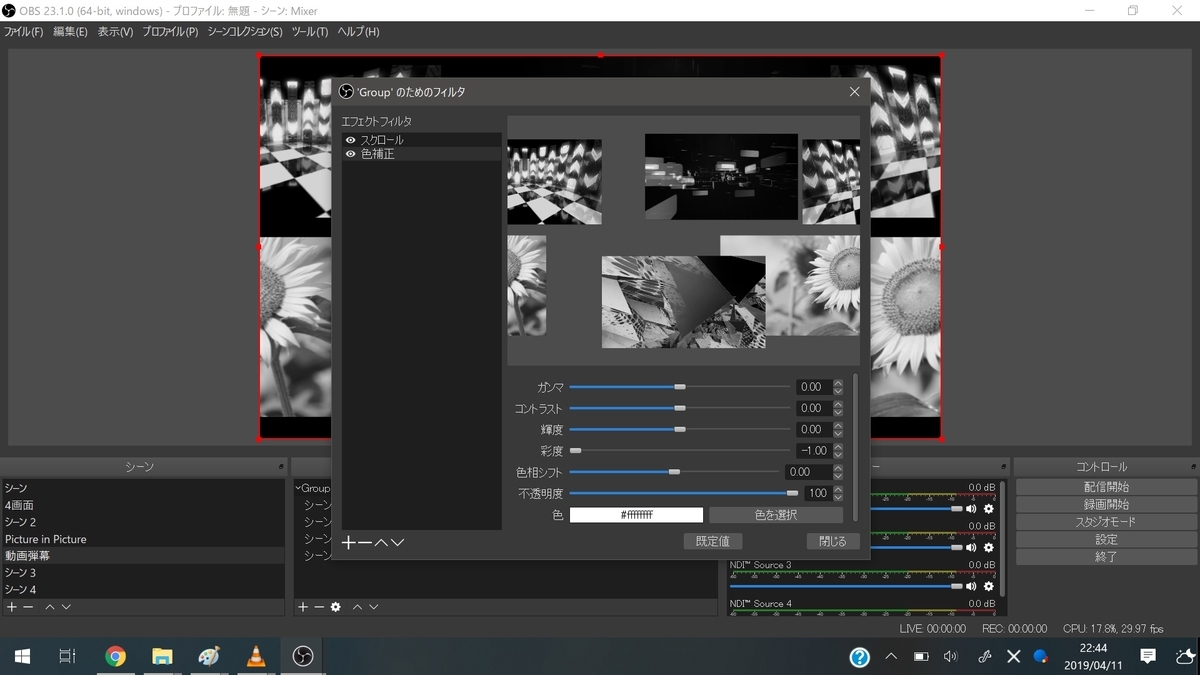Increase 彩度 value with up arrow

pyautogui.click(x=838, y=447)
